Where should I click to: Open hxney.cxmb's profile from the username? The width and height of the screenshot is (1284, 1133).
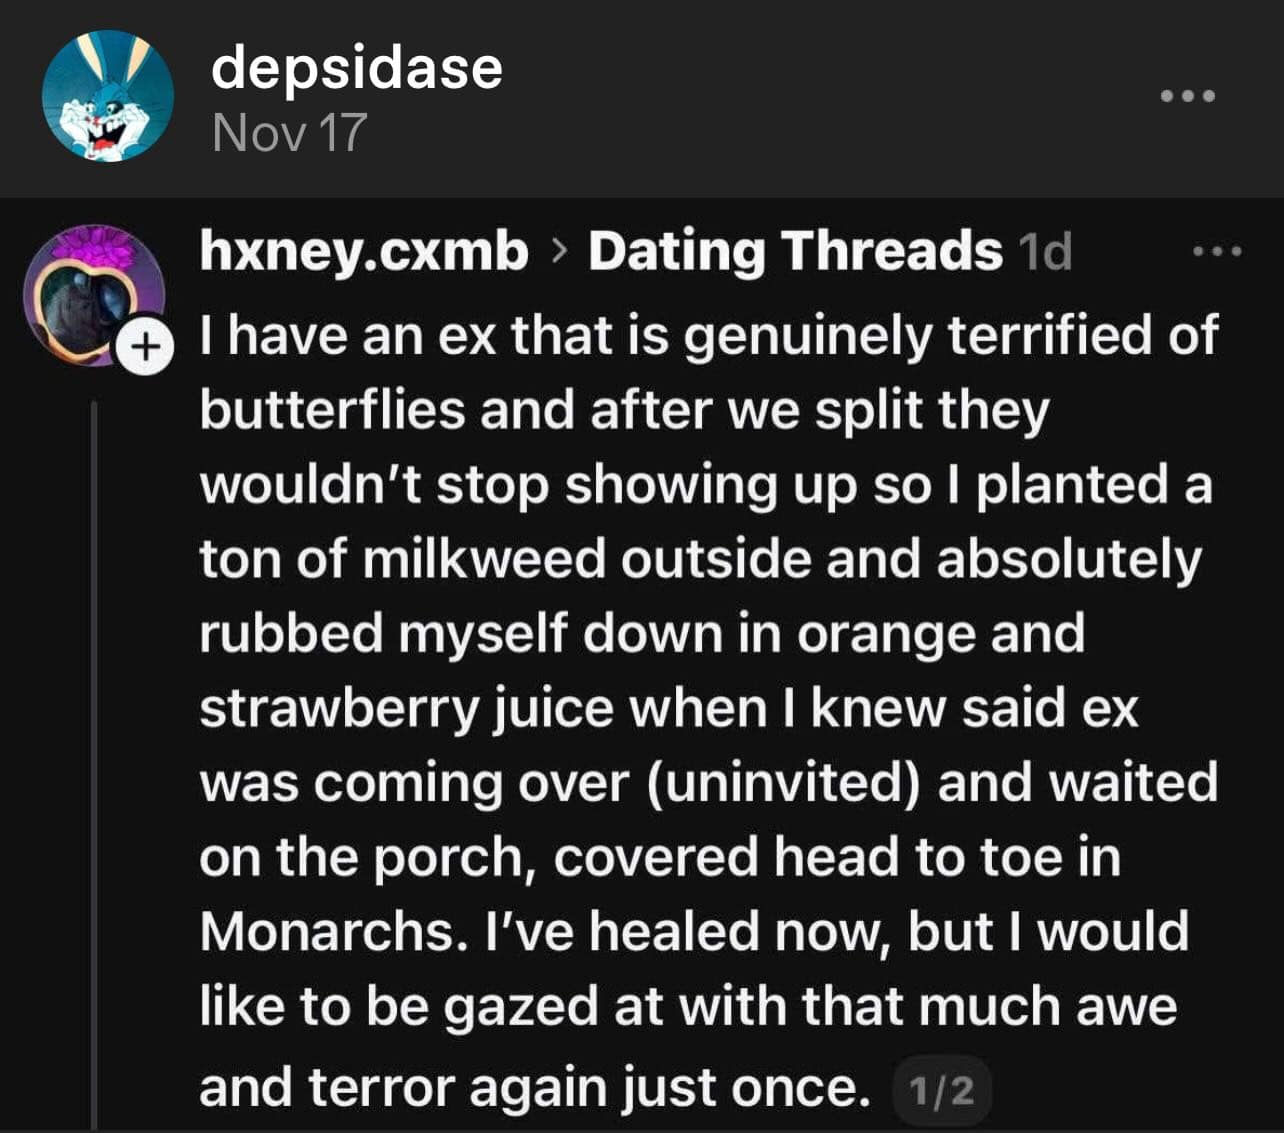[363, 251]
